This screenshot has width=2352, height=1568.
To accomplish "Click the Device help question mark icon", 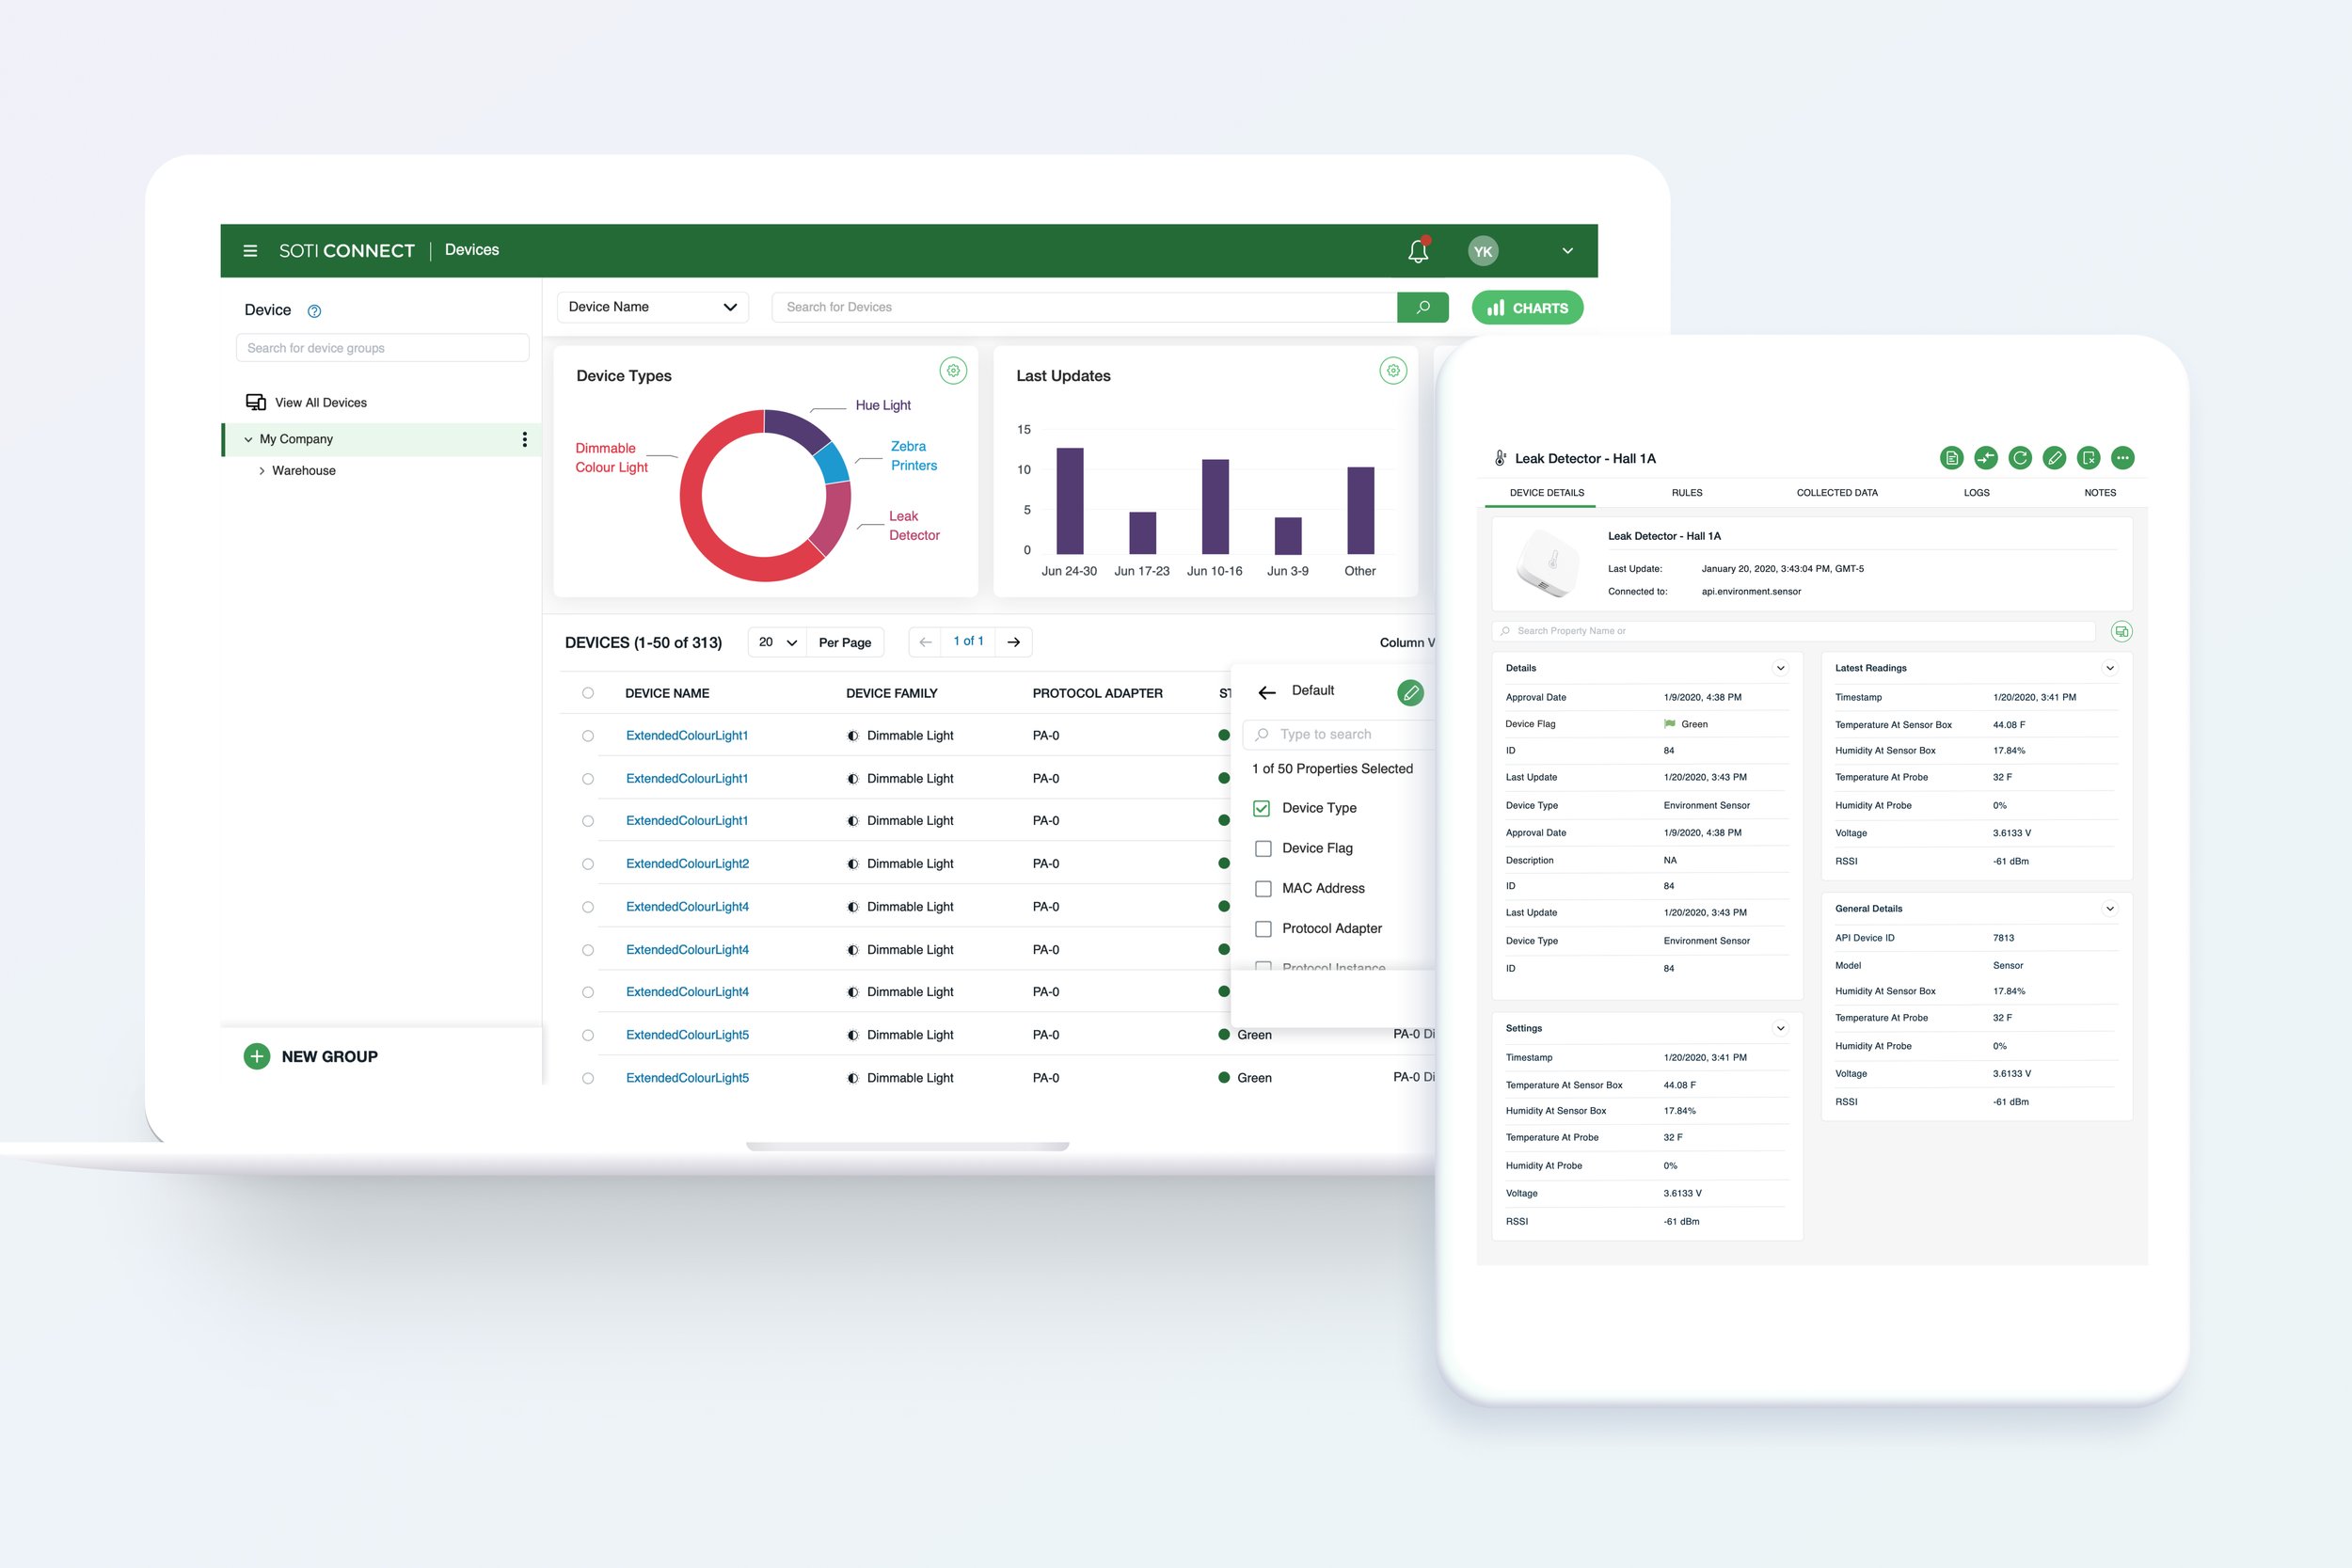I will click(314, 311).
